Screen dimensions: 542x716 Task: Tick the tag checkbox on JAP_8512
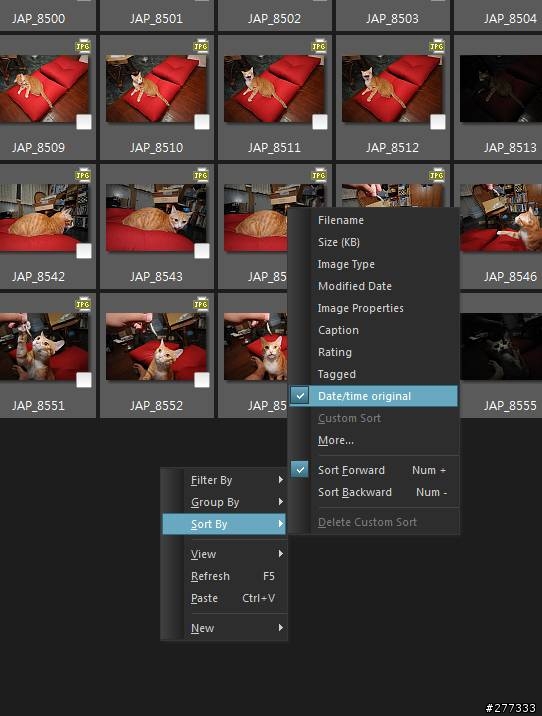tap(437, 122)
